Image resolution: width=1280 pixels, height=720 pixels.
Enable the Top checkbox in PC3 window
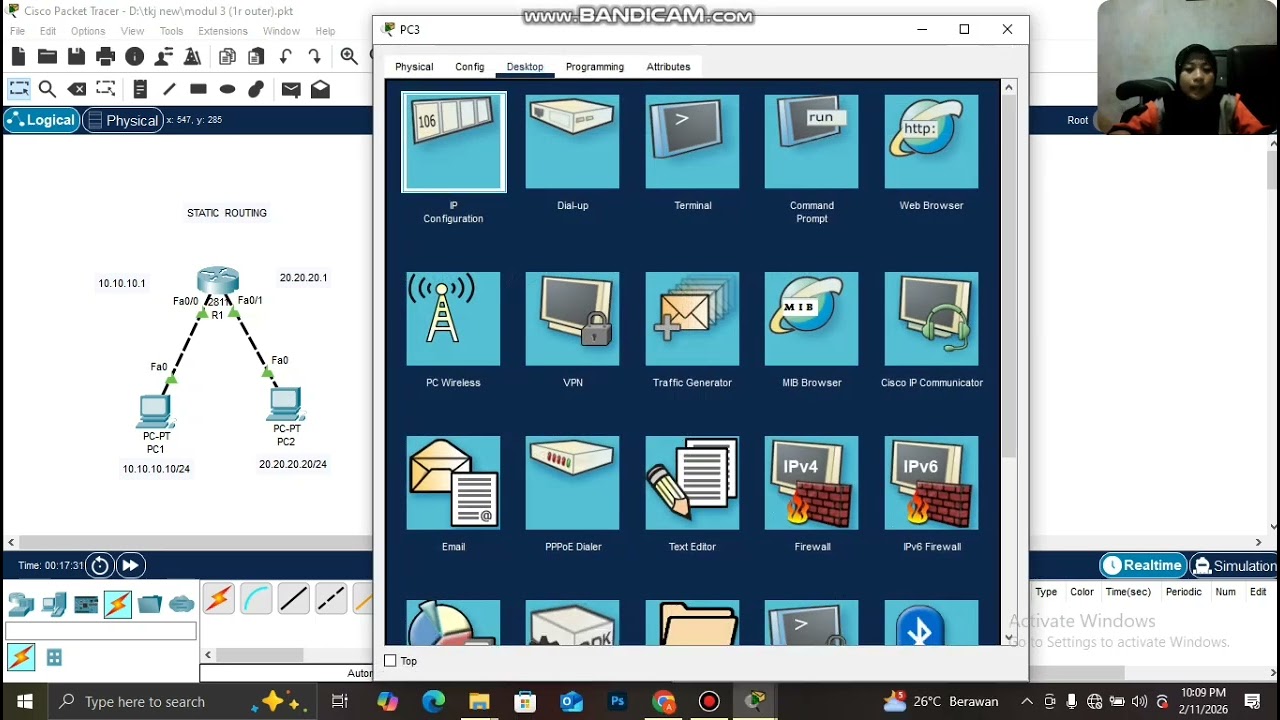pyautogui.click(x=390, y=661)
